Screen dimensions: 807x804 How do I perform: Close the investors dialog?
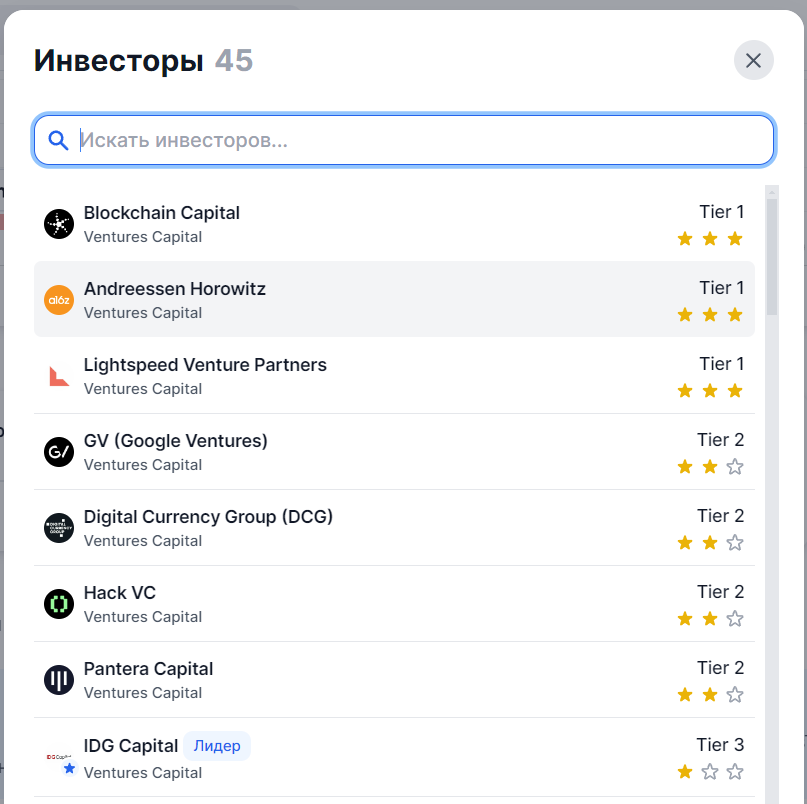tap(753, 61)
